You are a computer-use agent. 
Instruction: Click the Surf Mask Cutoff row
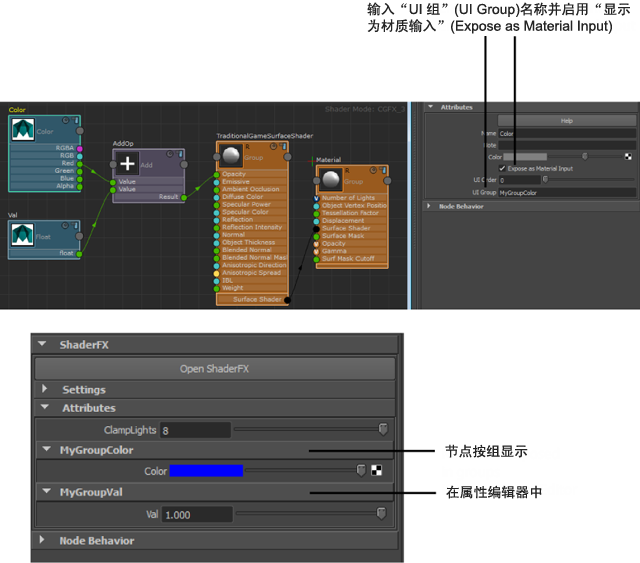point(351,259)
